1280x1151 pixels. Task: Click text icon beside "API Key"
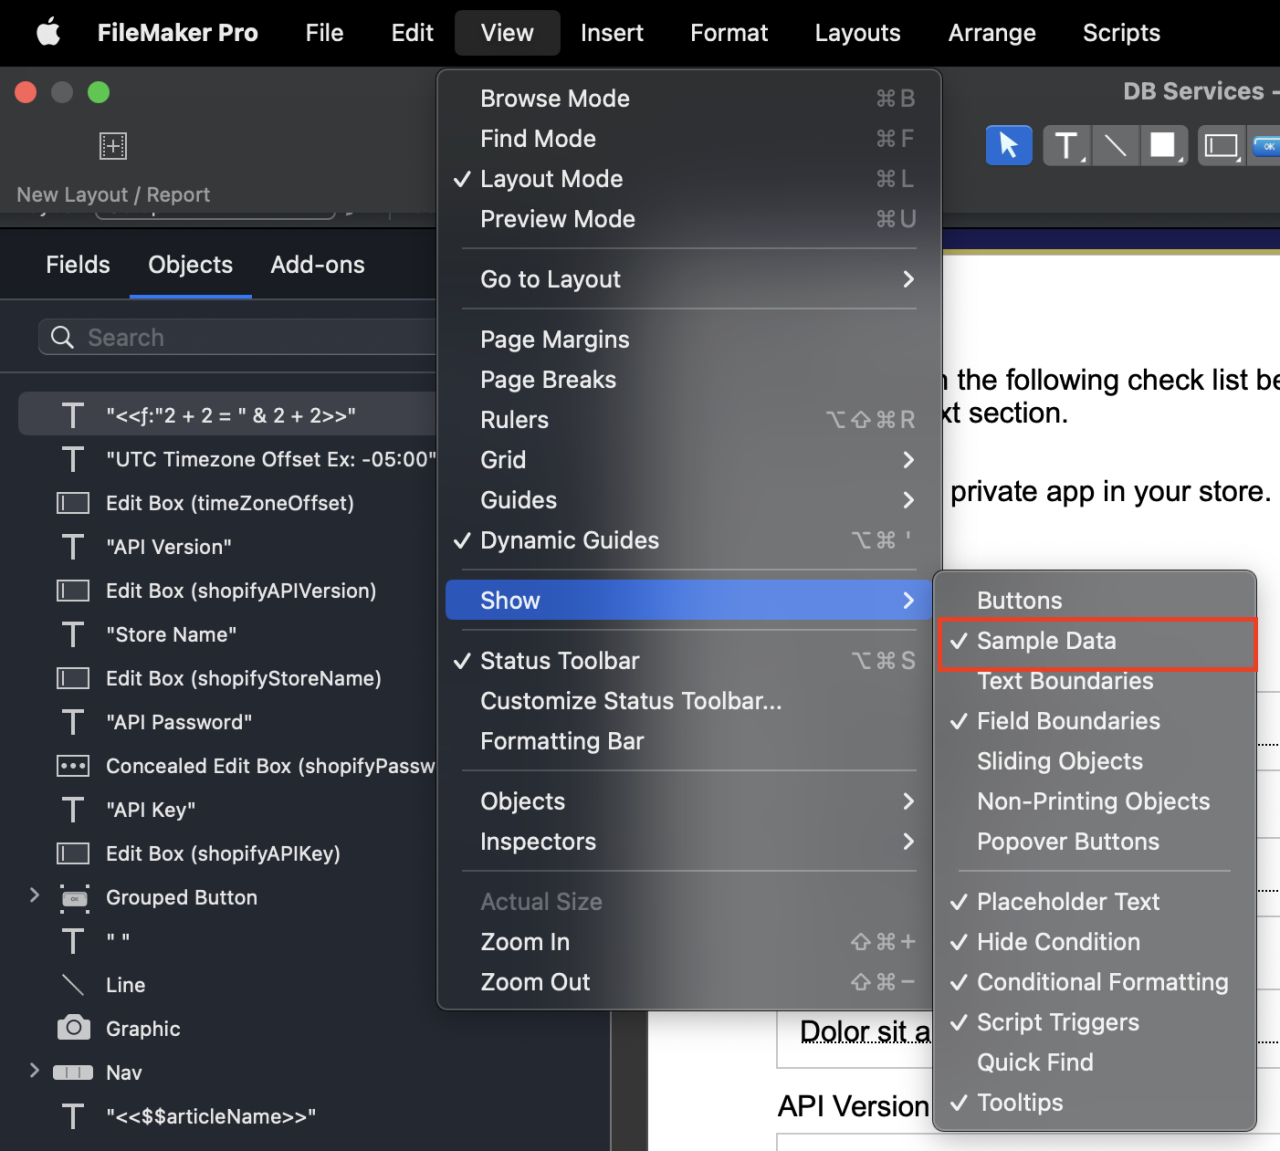[73, 810]
